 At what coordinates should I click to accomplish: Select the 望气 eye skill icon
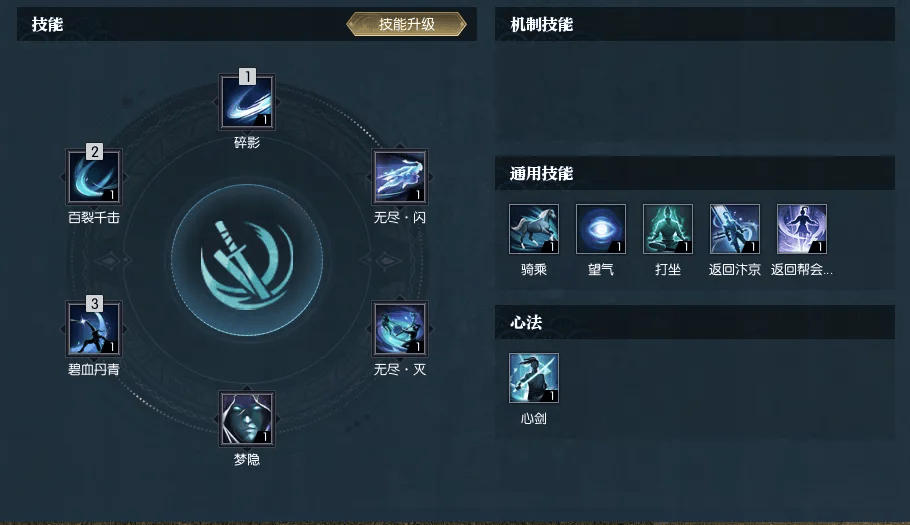point(601,229)
